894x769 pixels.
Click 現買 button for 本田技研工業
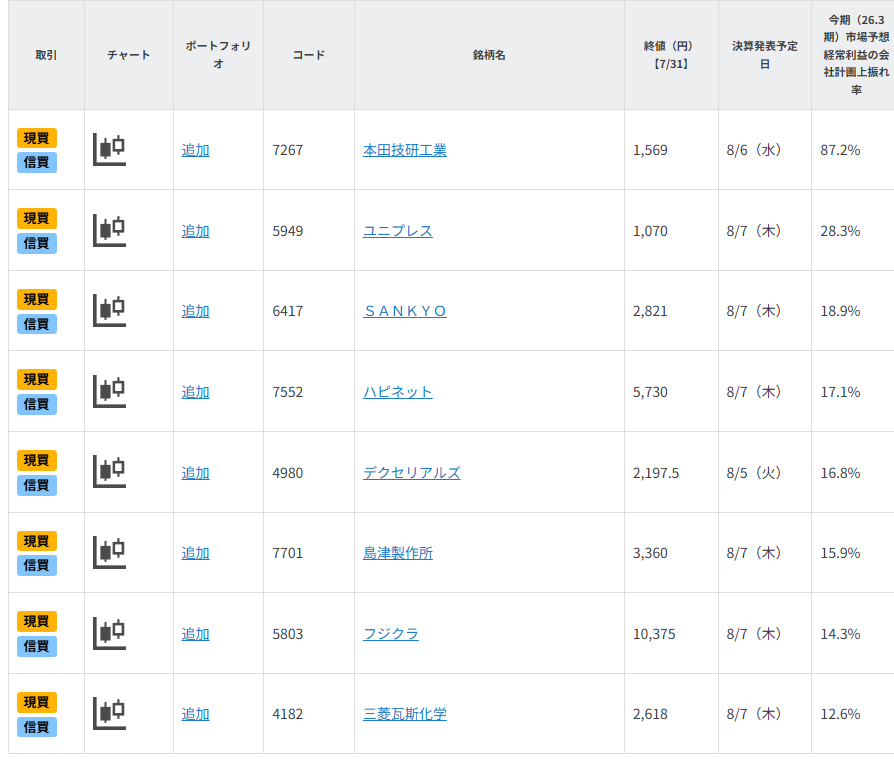tap(36, 138)
